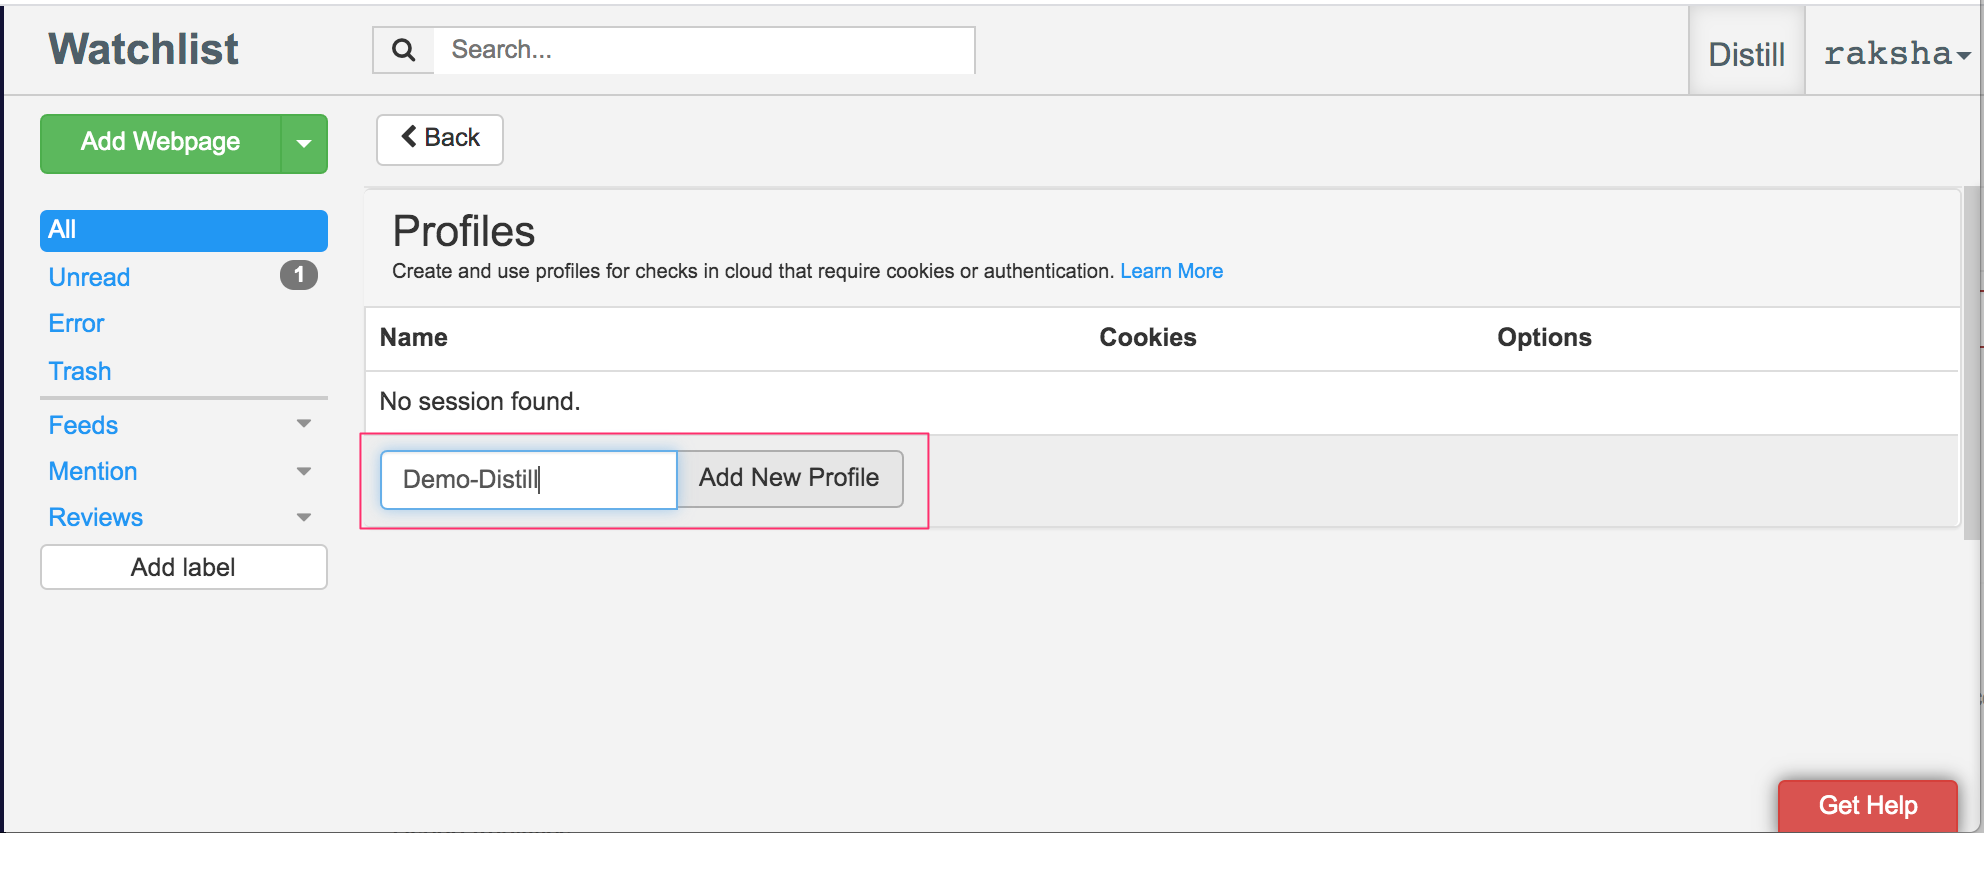The width and height of the screenshot is (1984, 874).
Task: Click the Get Help button
Action: [x=1867, y=805]
